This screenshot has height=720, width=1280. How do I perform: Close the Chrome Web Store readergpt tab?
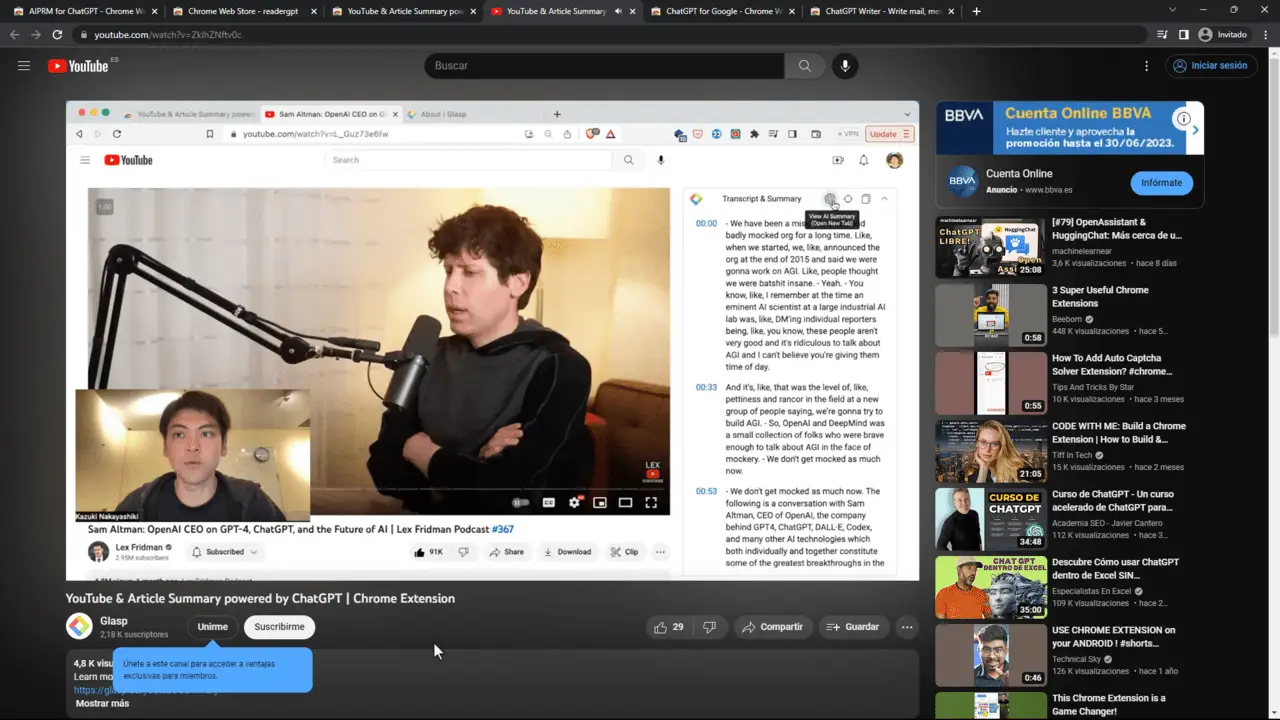tap(313, 11)
